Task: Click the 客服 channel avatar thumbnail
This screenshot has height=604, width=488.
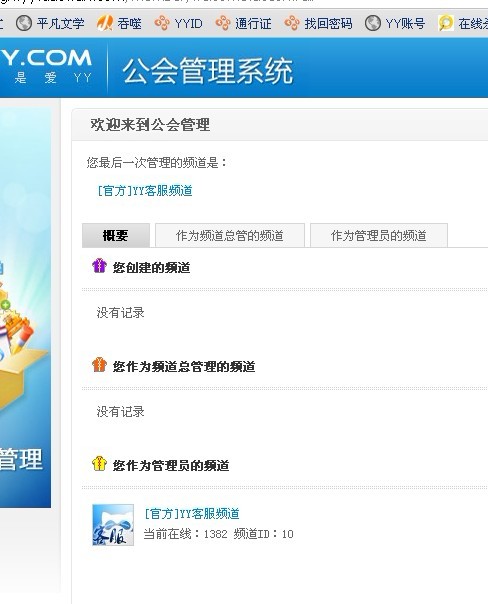Action: [113, 525]
